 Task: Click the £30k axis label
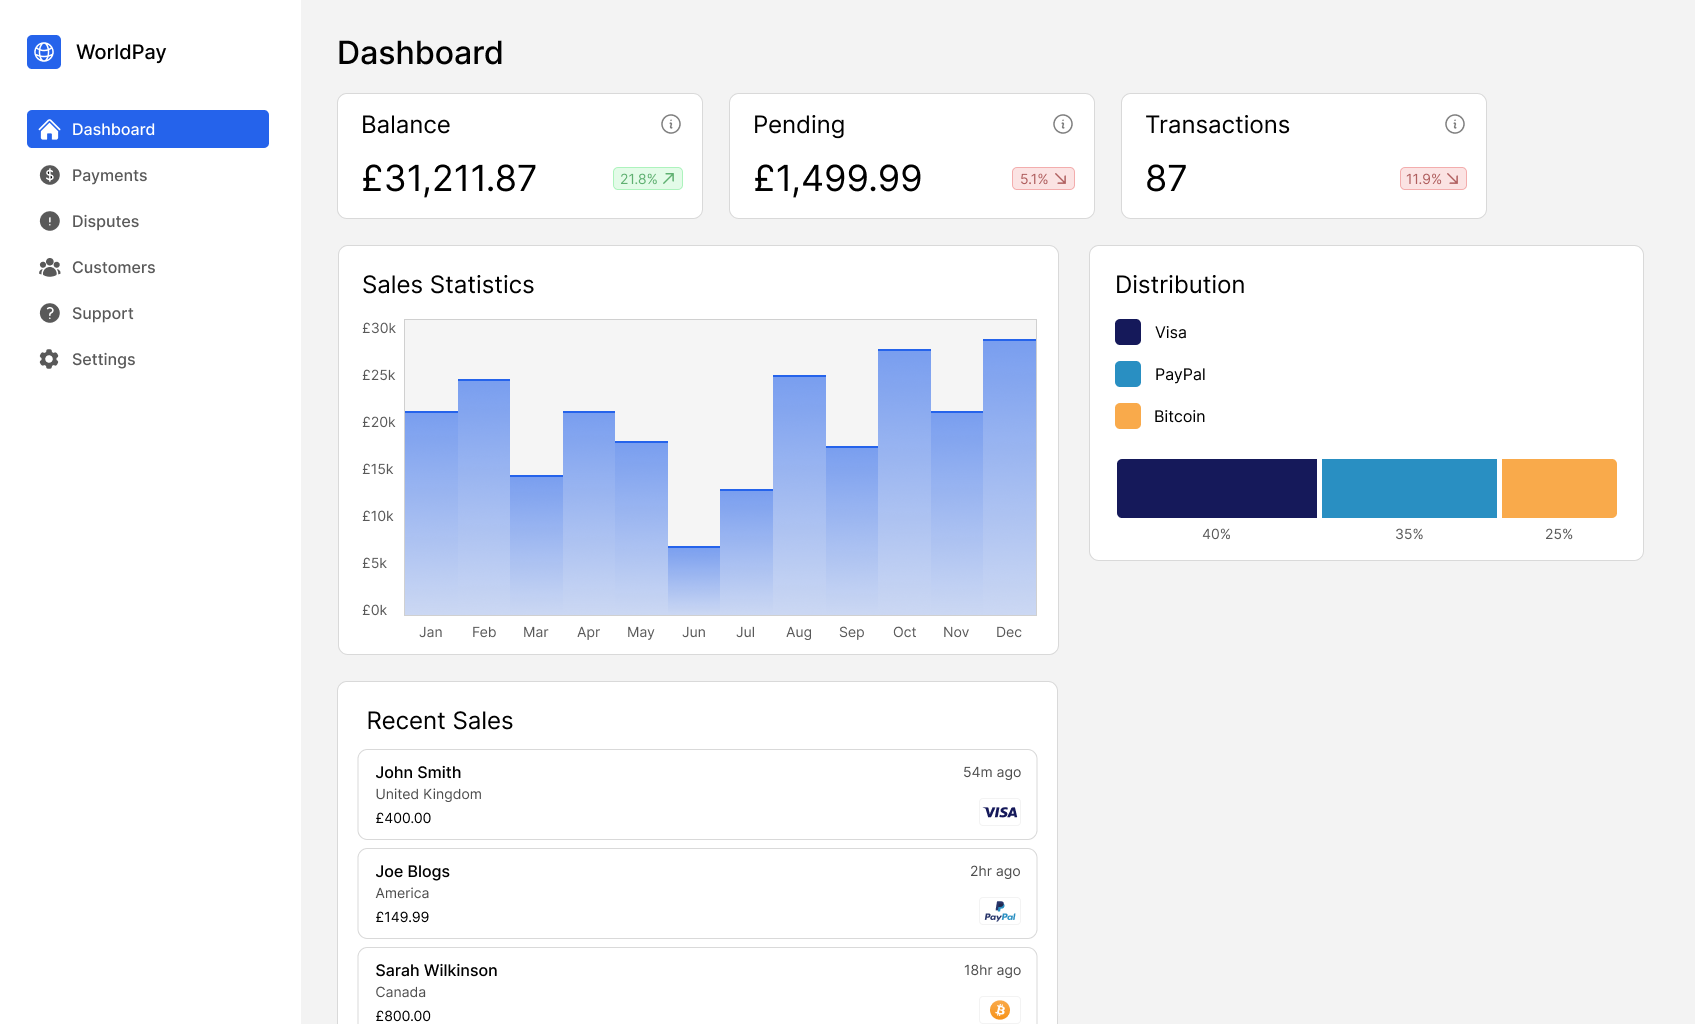point(379,328)
